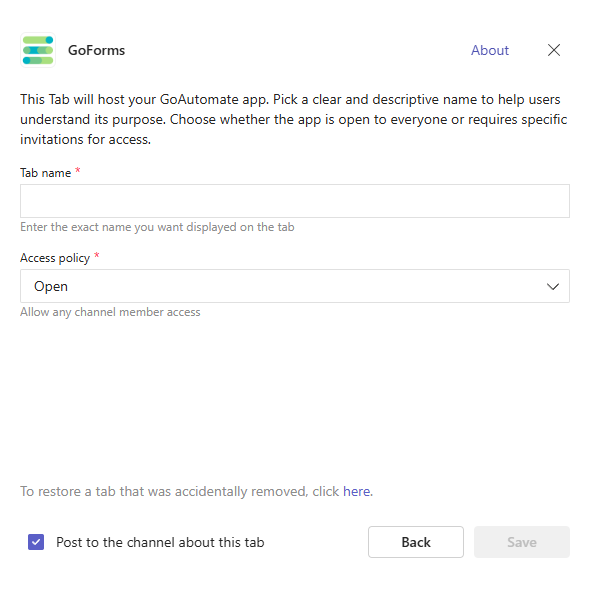Image resolution: width=590 pixels, height=592 pixels.
Task: Click the "Allow any channel member access" helper text
Action: point(110,312)
